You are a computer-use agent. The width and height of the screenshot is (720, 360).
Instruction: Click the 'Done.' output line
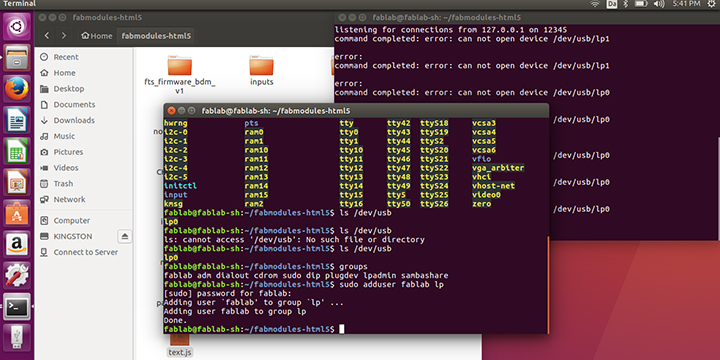tap(175, 321)
